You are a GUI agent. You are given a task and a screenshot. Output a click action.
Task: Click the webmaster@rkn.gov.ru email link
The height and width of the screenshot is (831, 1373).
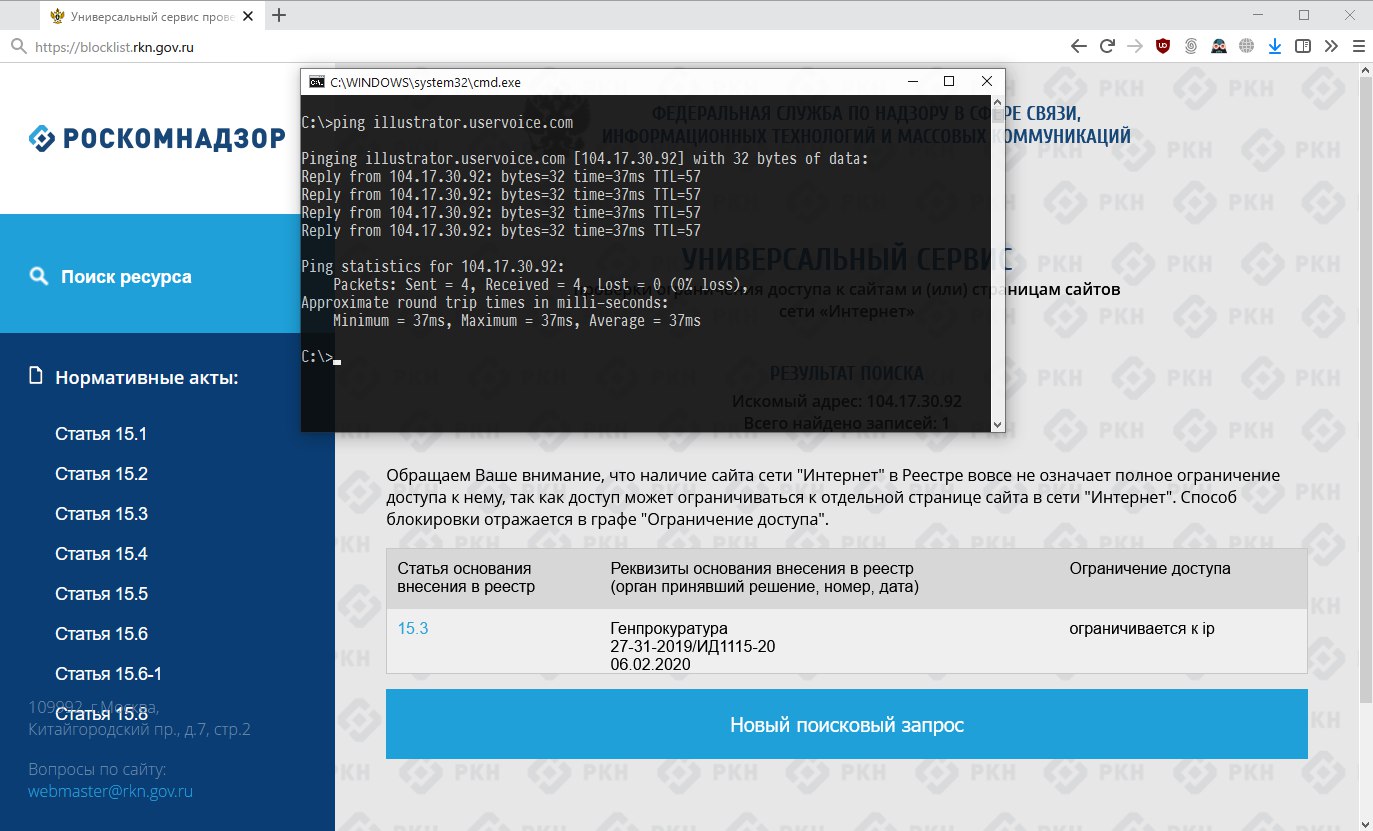click(110, 791)
